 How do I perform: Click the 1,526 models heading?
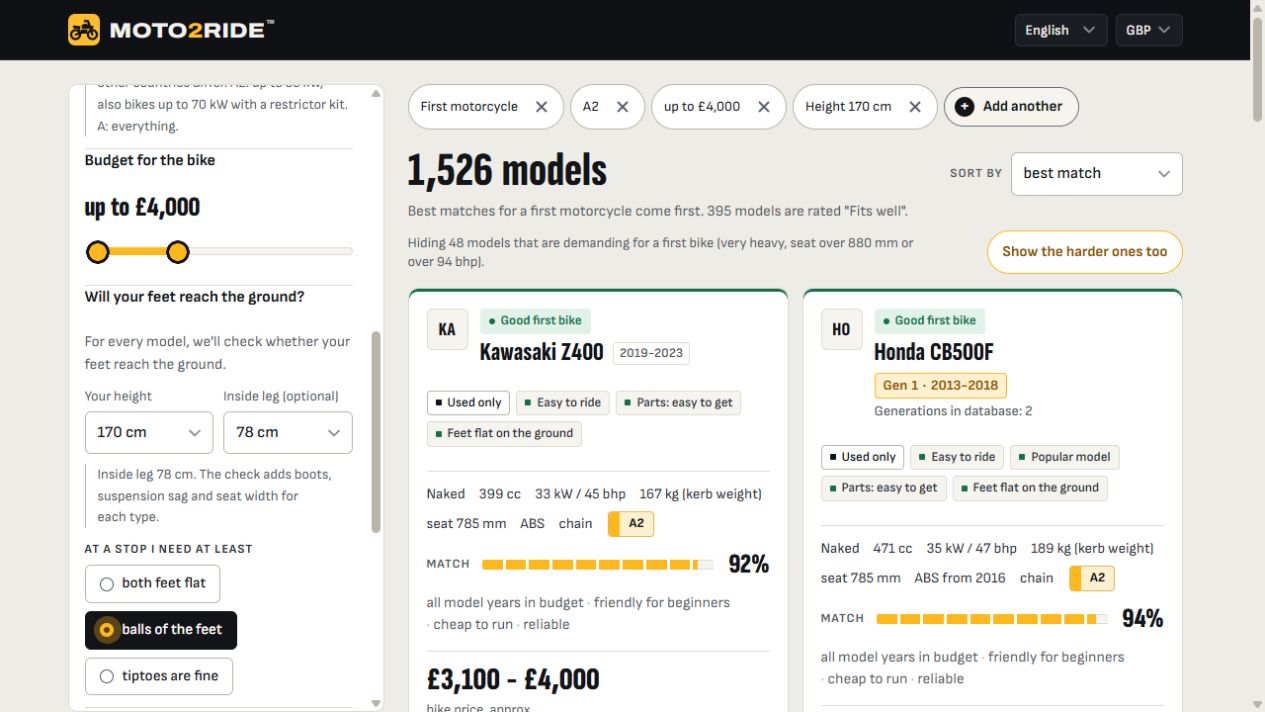pyautogui.click(x=507, y=171)
